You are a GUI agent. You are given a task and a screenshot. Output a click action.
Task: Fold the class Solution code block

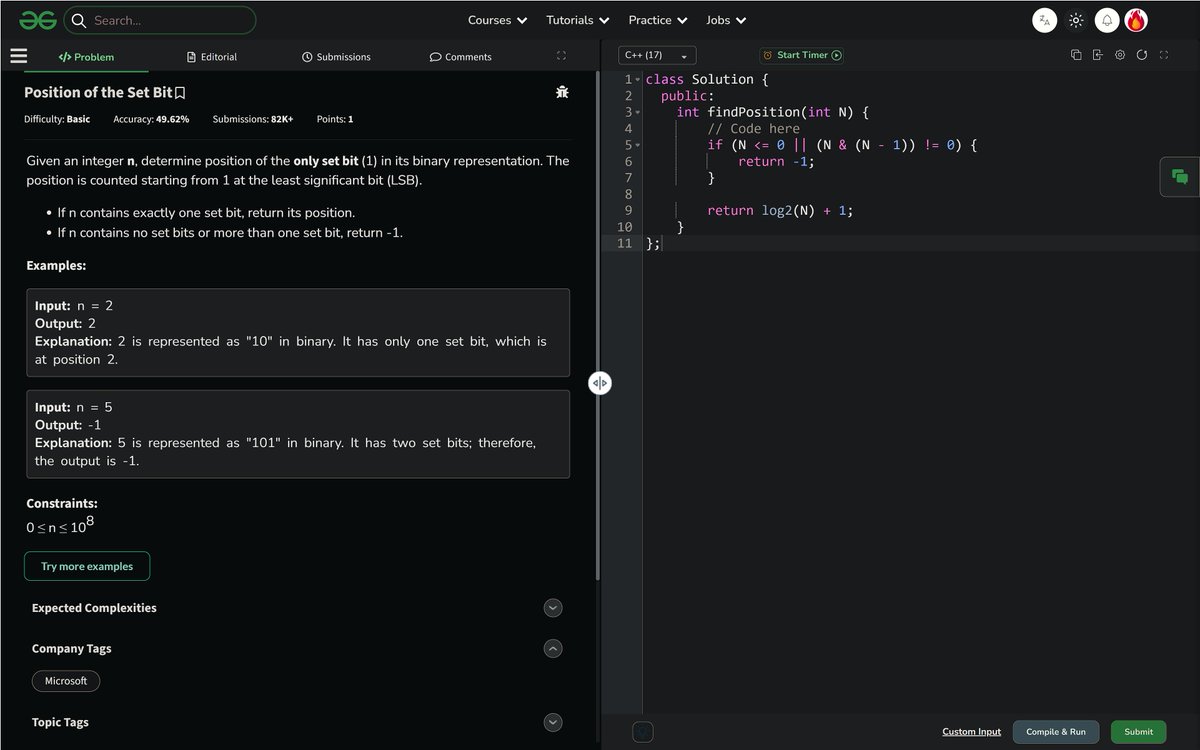pos(638,79)
